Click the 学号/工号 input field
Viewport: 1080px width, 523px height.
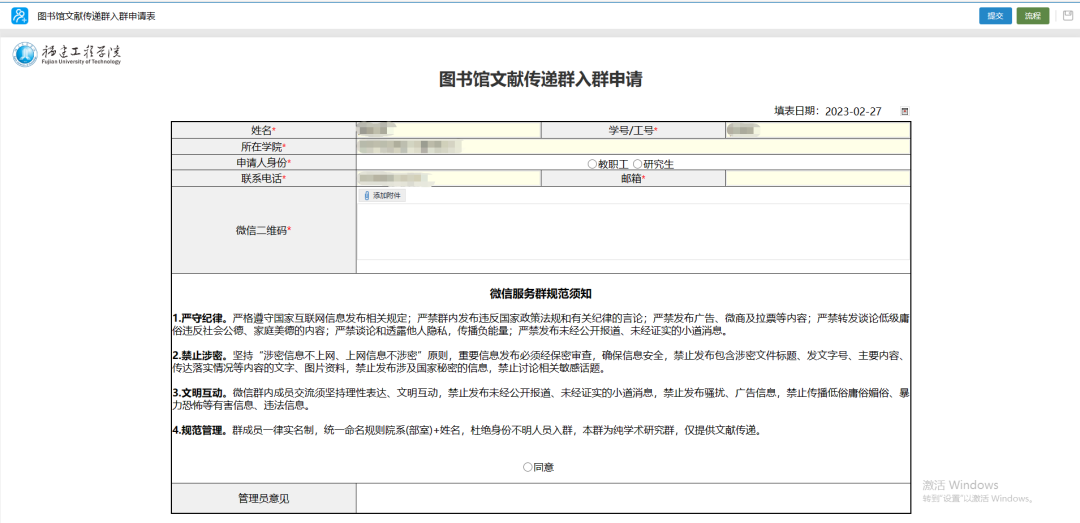pyautogui.click(x=818, y=130)
